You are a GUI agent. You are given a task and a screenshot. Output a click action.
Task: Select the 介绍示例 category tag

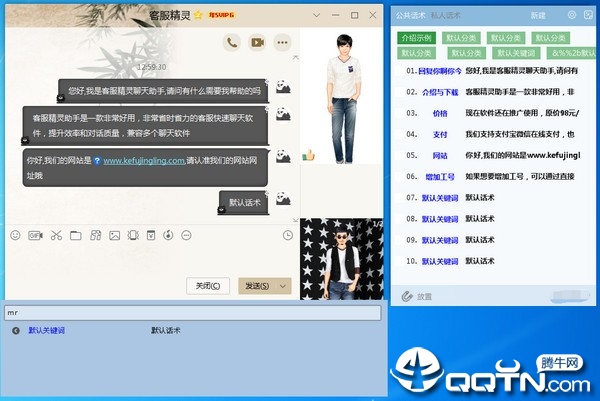416,38
